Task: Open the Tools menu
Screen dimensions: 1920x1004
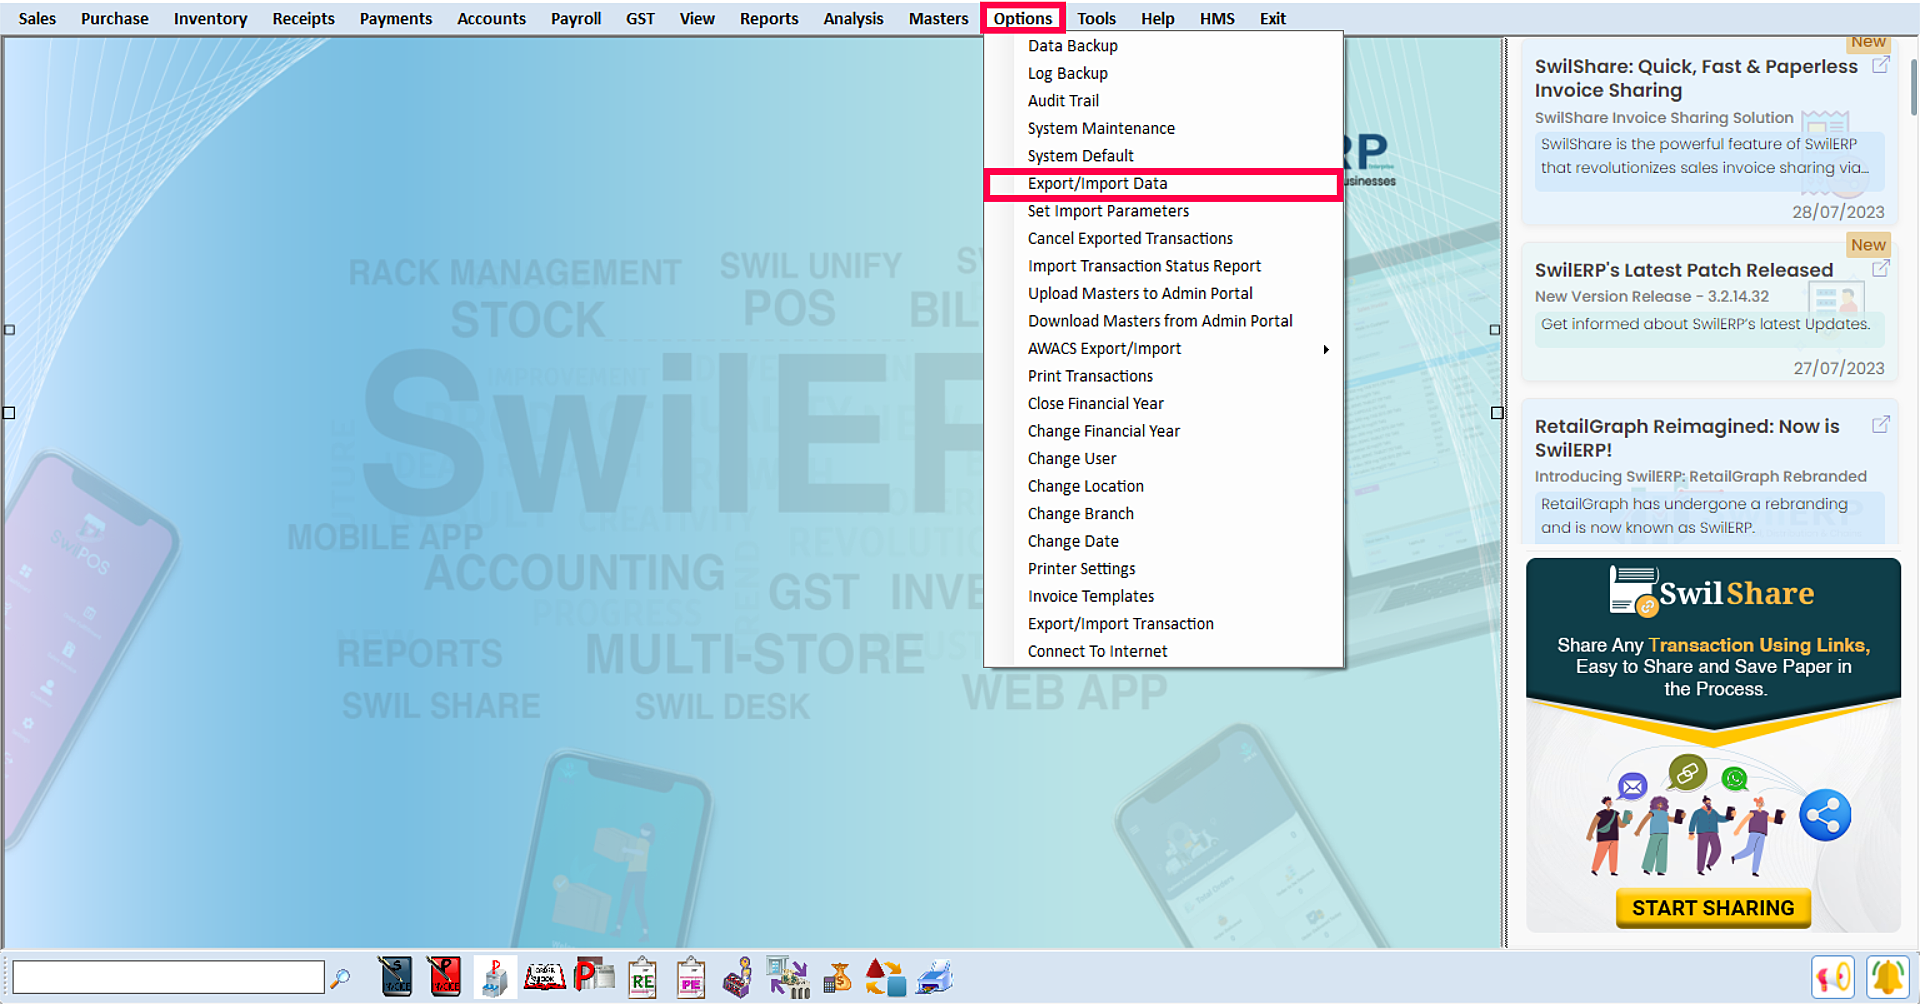Action: pyautogui.click(x=1096, y=18)
